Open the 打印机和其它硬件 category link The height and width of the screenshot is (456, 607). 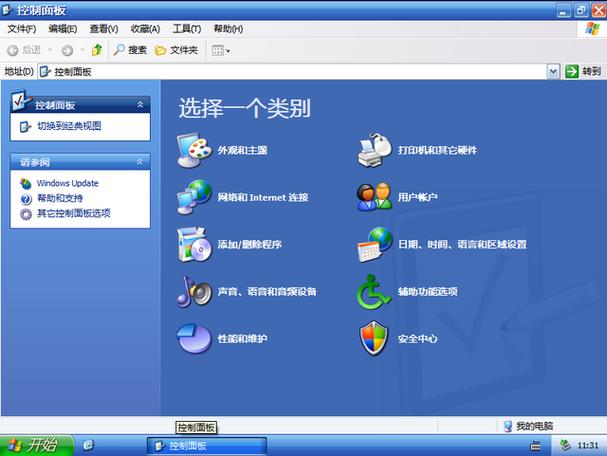click(437, 150)
